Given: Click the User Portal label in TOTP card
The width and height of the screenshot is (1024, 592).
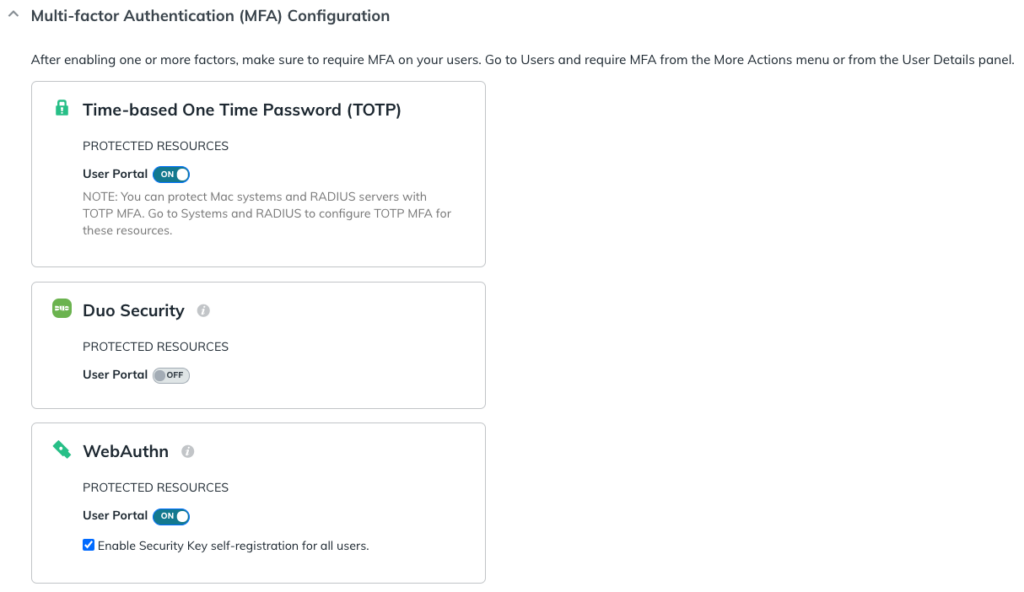Looking at the screenshot, I should coord(115,174).
